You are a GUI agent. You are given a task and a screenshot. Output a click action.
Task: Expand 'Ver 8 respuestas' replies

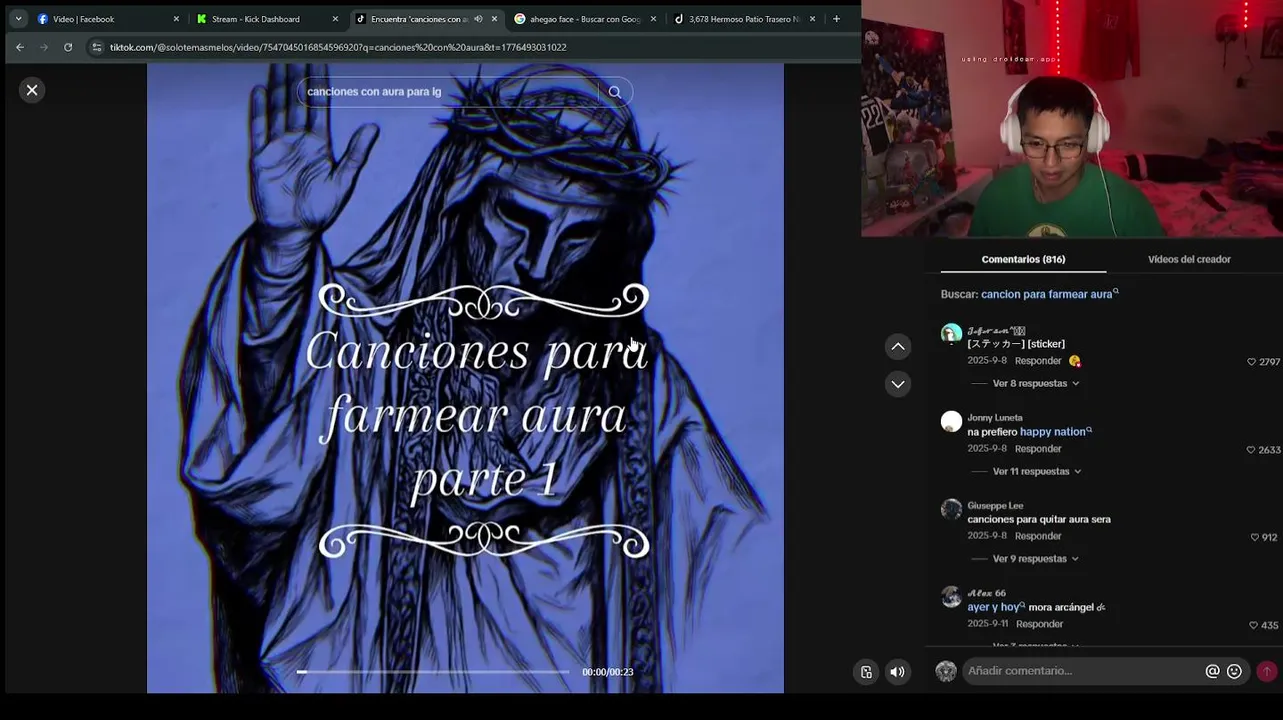(x=1036, y=383)
